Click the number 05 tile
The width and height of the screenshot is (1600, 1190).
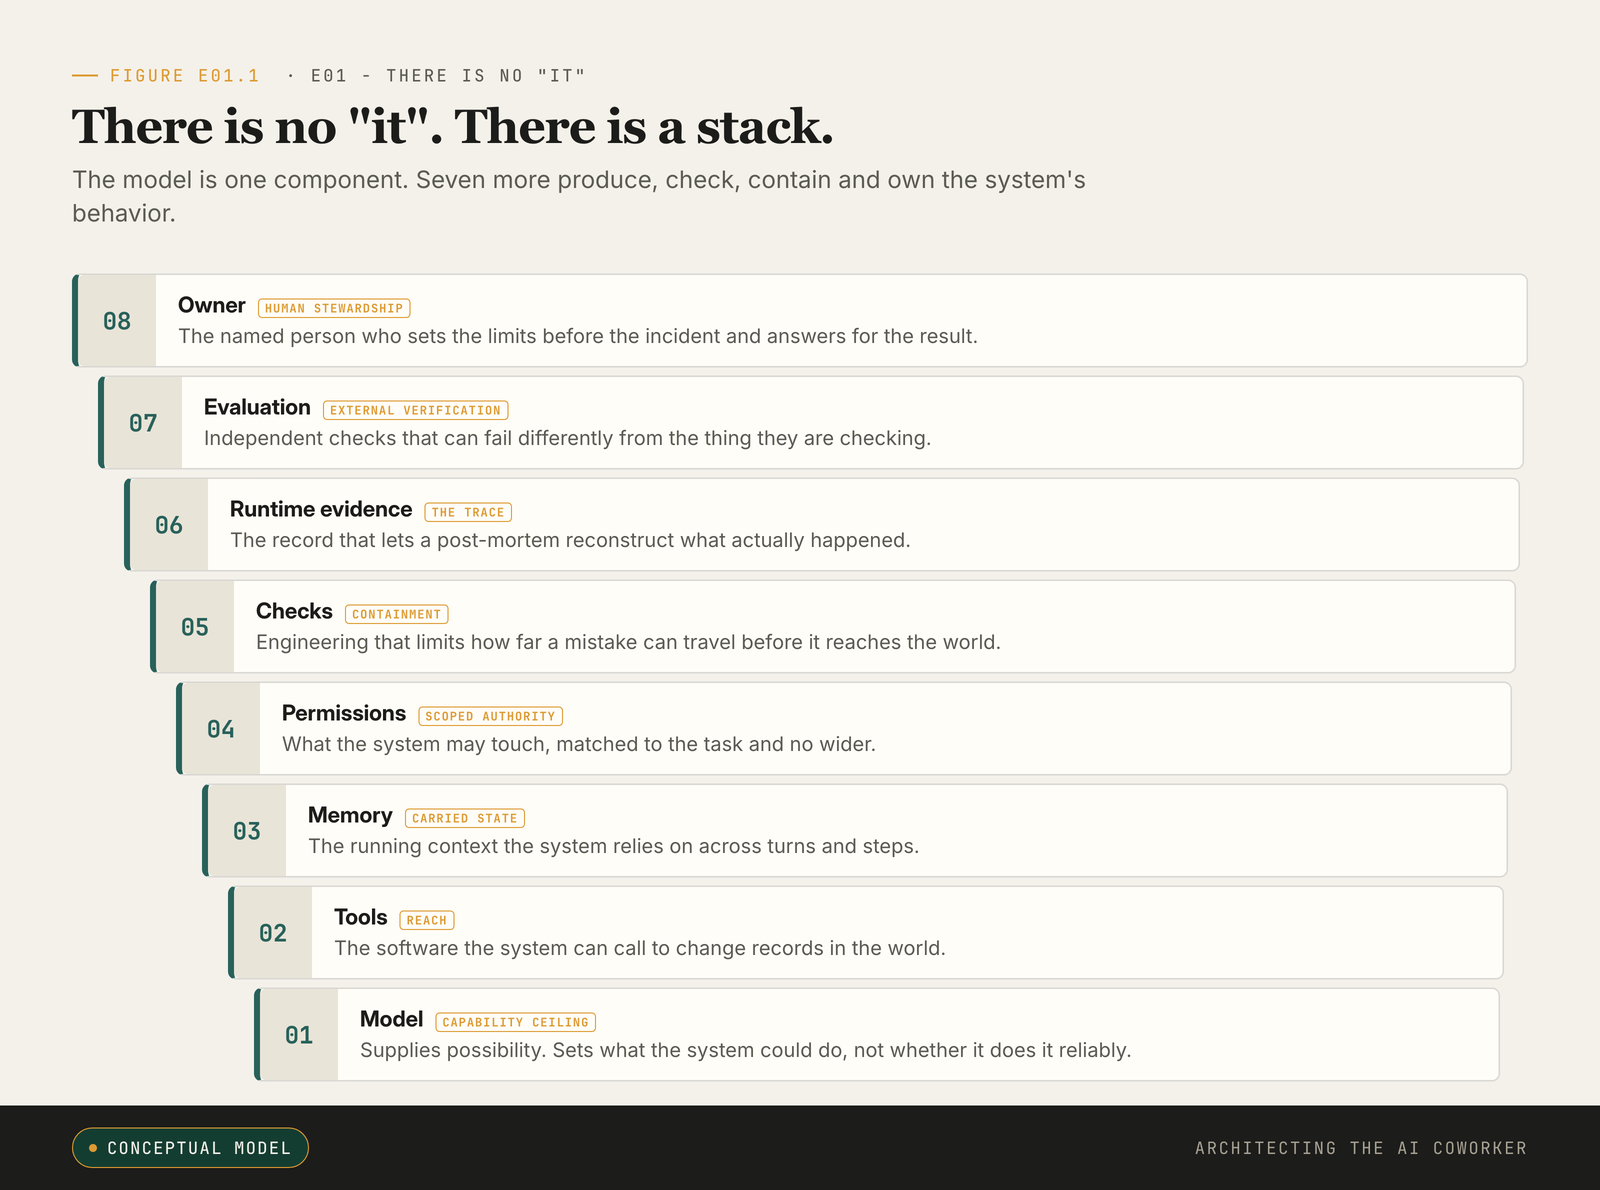[195, 627]
